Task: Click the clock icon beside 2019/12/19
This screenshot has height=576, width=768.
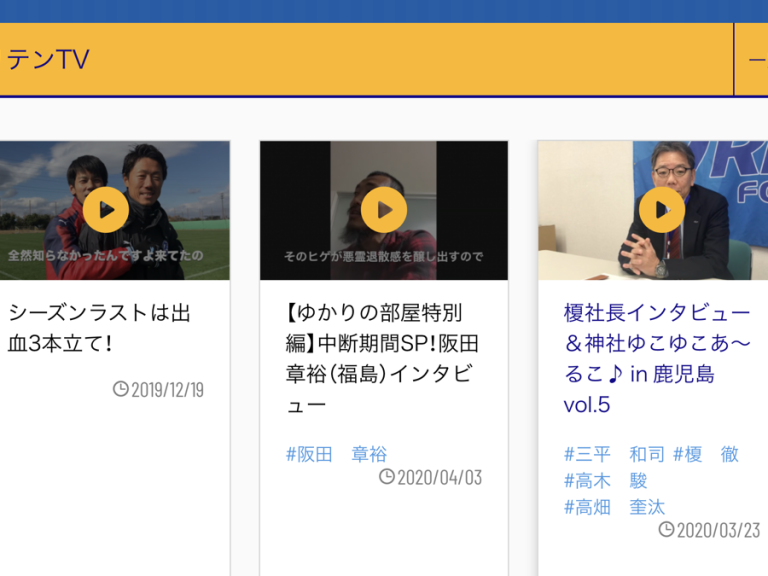Action: point(120,389)
